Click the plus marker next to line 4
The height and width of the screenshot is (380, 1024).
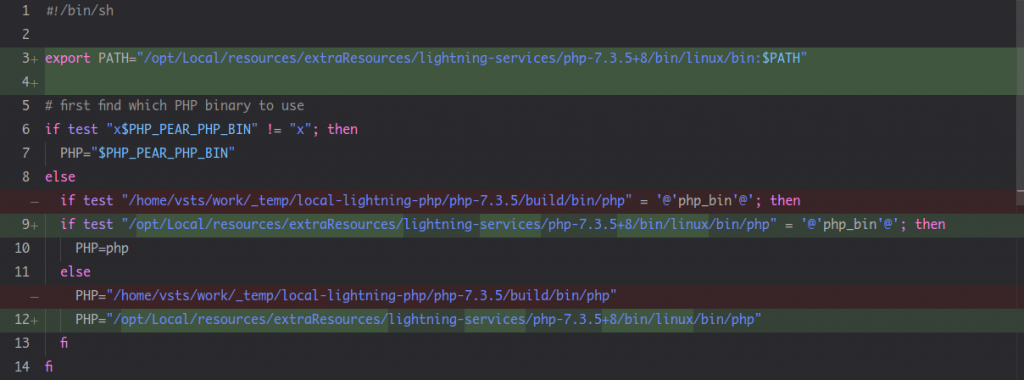[35, 83]
